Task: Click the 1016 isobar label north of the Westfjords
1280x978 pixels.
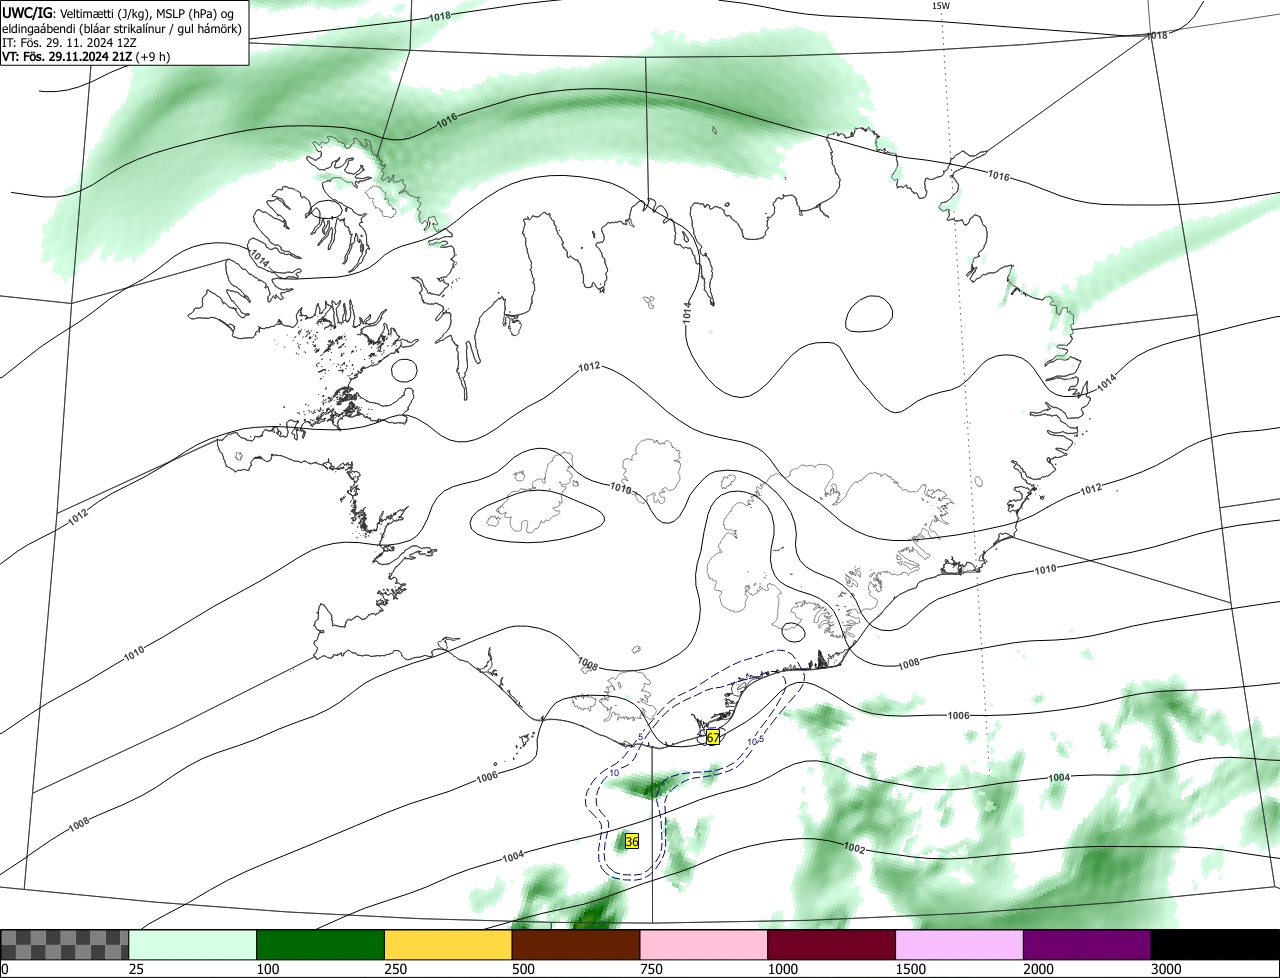Action: point(447,120)
